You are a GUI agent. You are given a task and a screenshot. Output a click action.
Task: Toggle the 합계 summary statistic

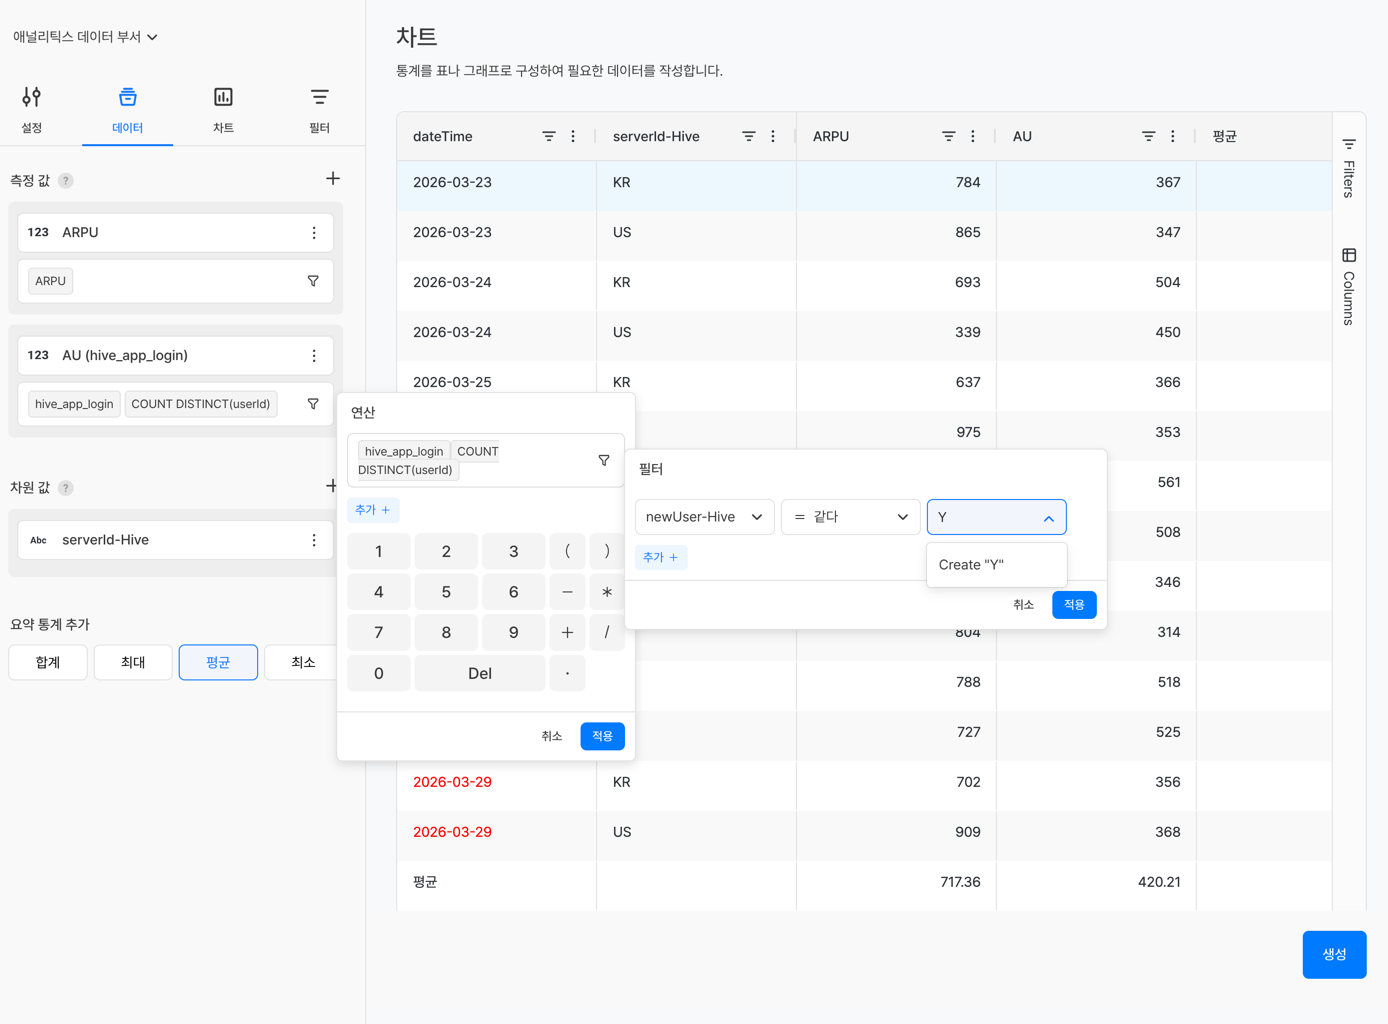pyautogui.click(x=48, y=662)
